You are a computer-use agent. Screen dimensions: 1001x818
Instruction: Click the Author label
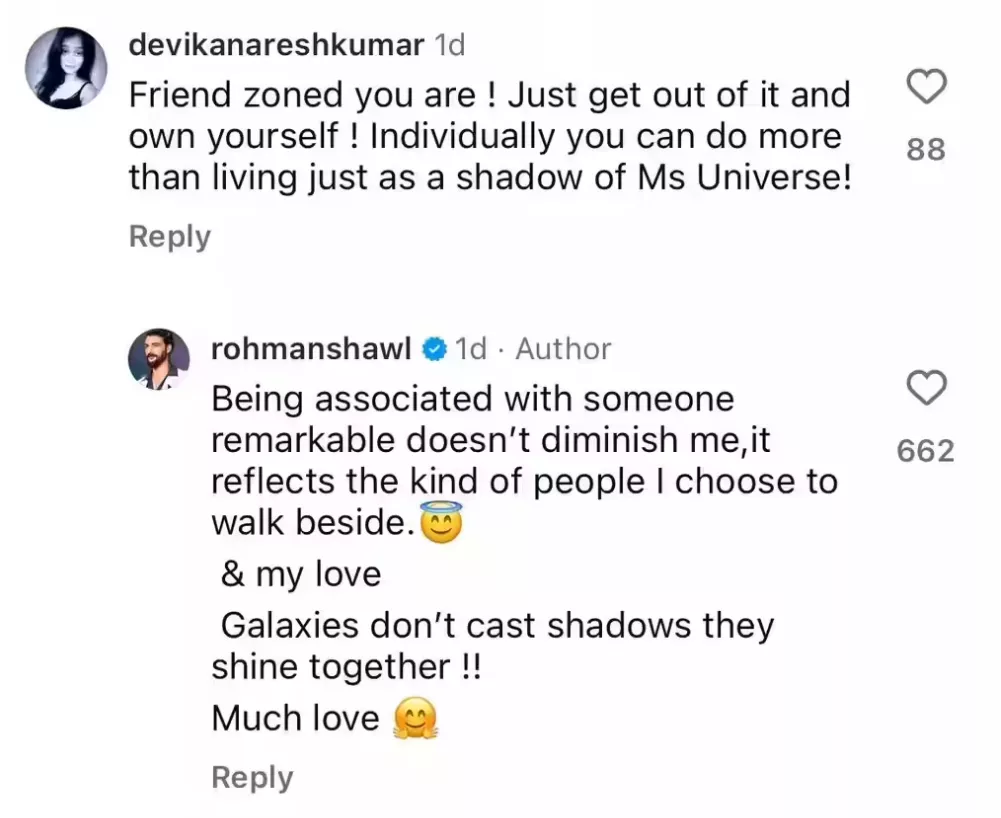click(563, 349)
